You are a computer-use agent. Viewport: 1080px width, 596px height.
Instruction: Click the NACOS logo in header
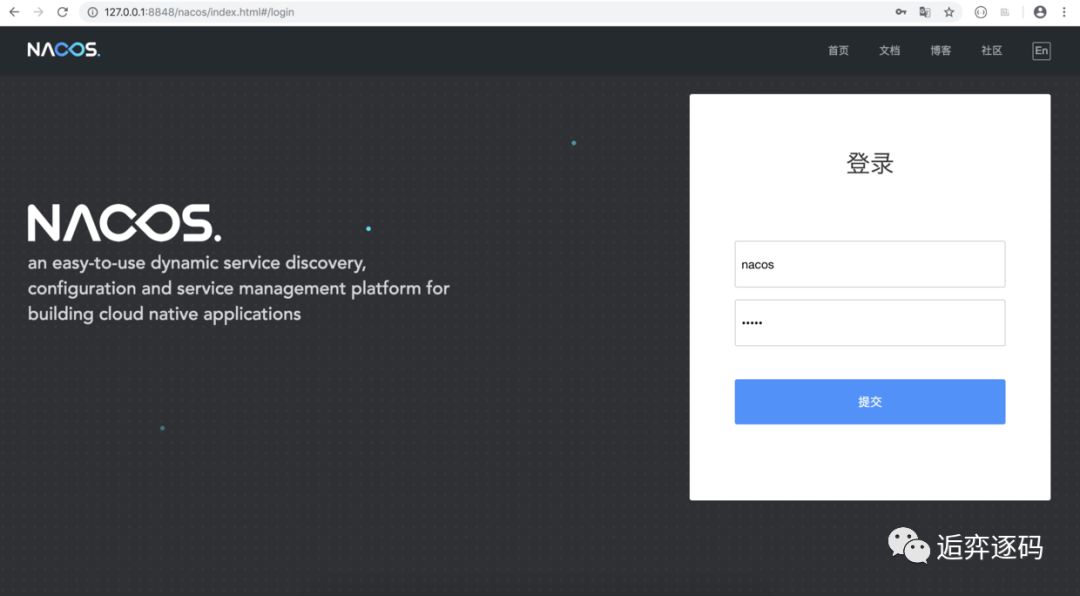(63, 50)
